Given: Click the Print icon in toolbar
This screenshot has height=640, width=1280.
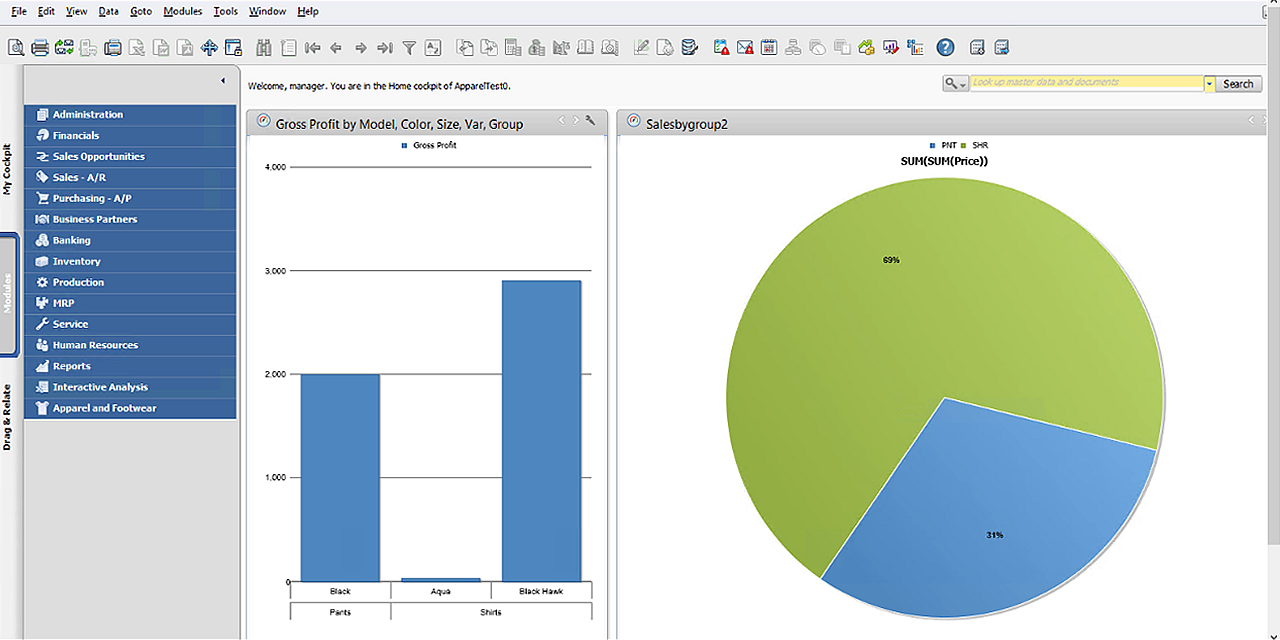Looking at the screenshot, I should point(40,47).
